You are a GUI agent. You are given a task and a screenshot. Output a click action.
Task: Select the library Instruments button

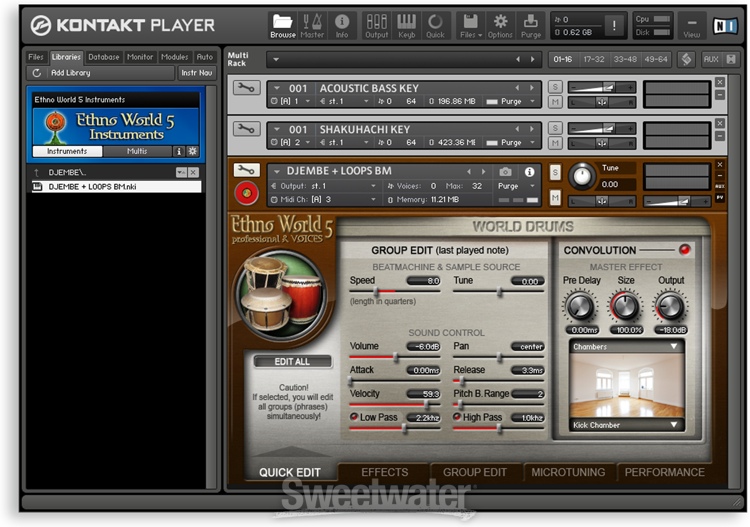point(67,151)
